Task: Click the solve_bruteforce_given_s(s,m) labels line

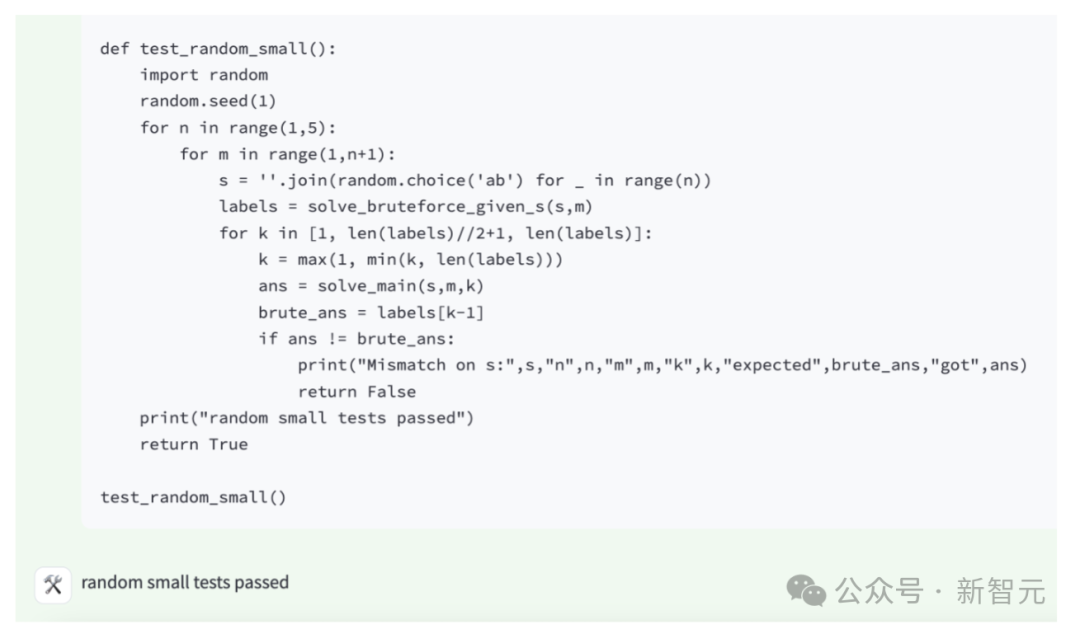Action: click(x=406, y=207)
